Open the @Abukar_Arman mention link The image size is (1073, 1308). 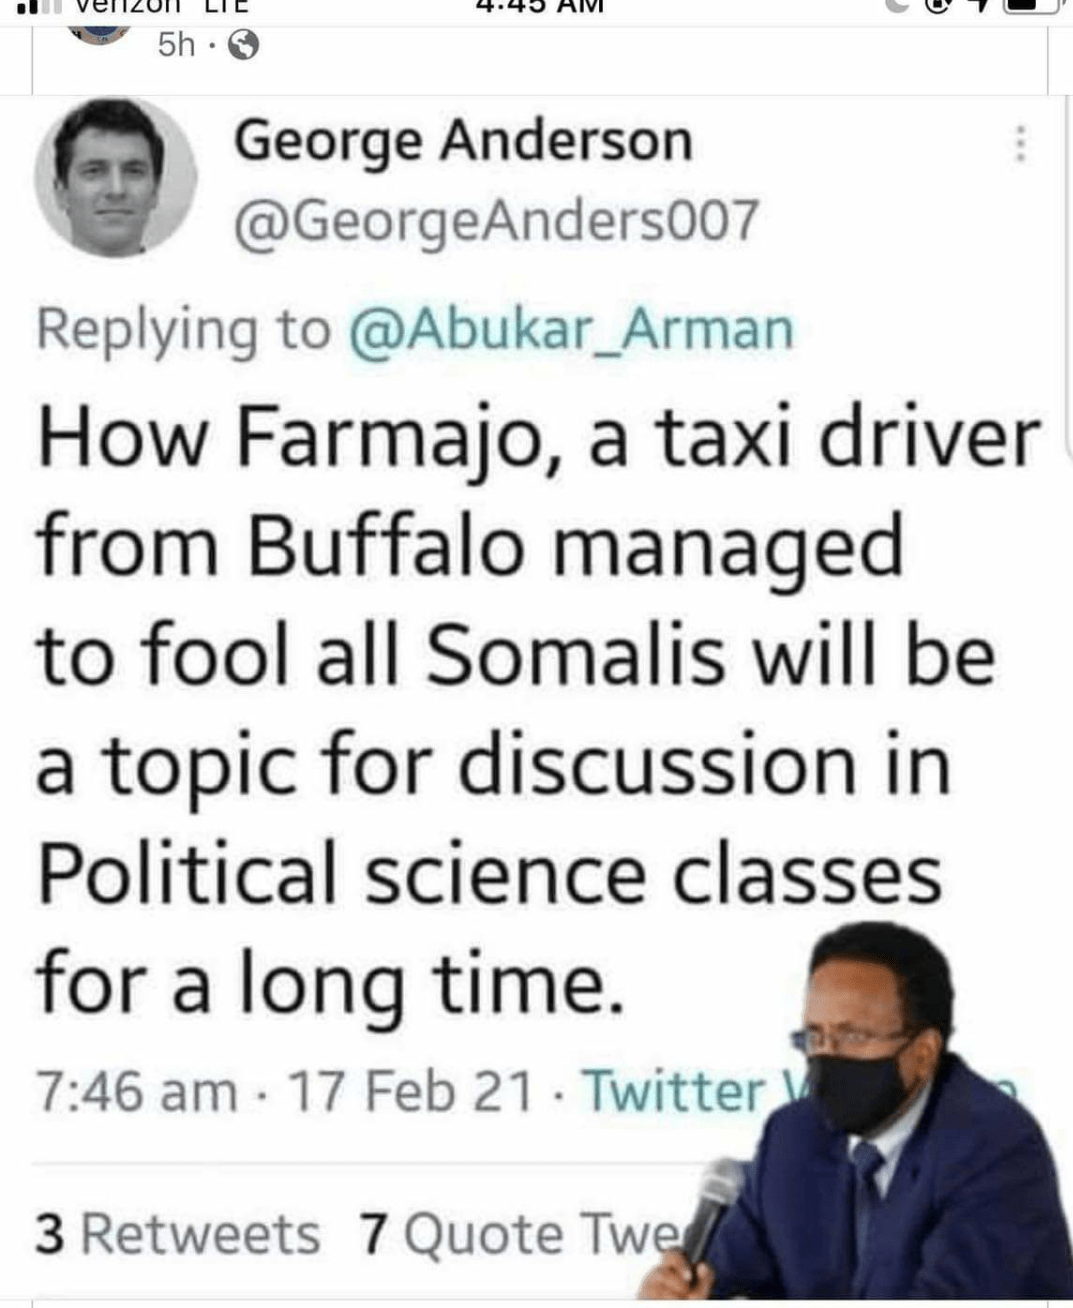(571, 329)
